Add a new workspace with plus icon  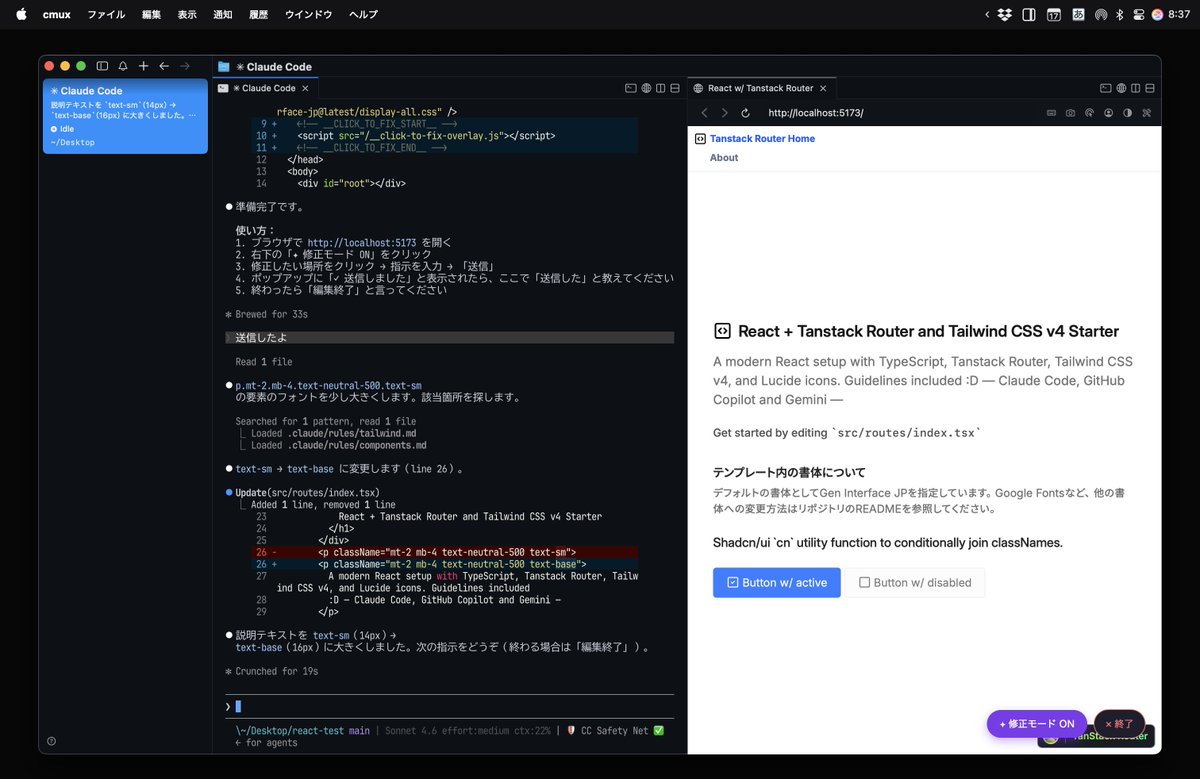tap(144, 66)
